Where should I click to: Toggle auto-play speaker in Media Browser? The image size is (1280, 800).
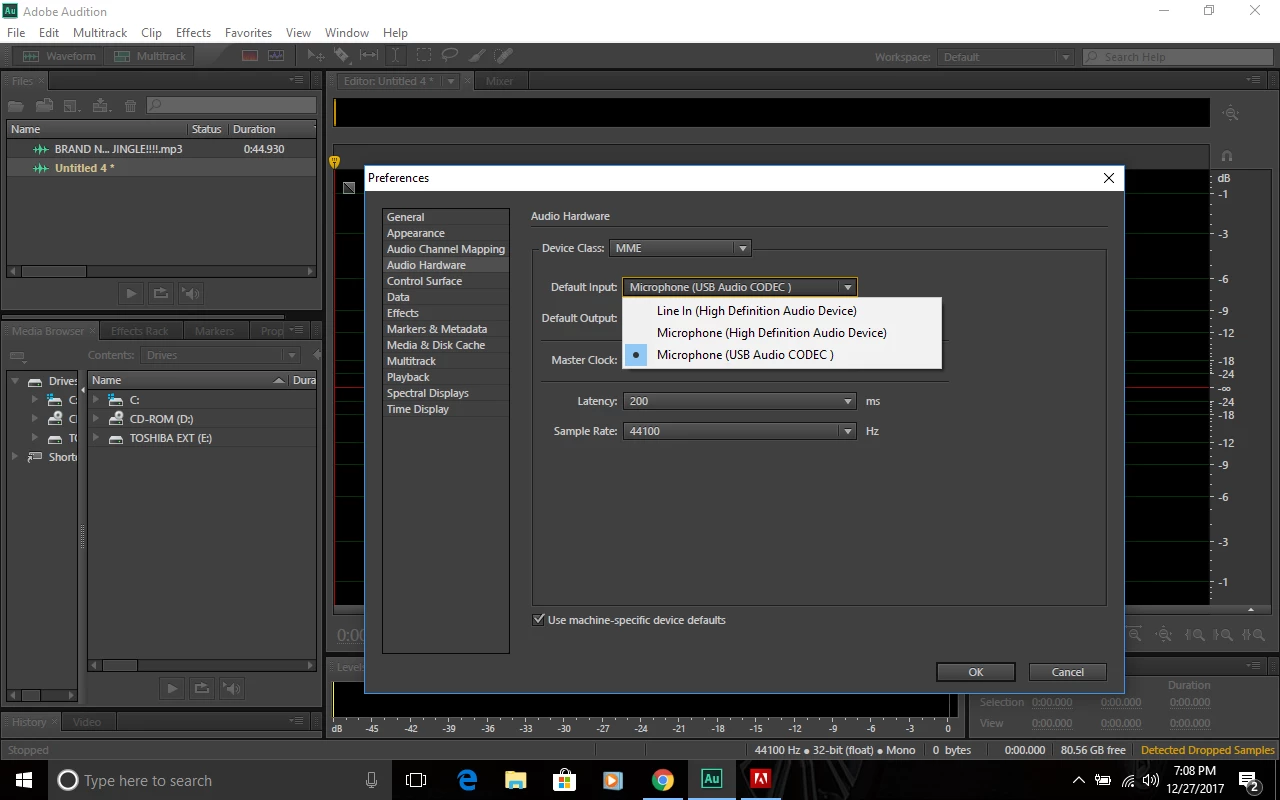[232, 688]
